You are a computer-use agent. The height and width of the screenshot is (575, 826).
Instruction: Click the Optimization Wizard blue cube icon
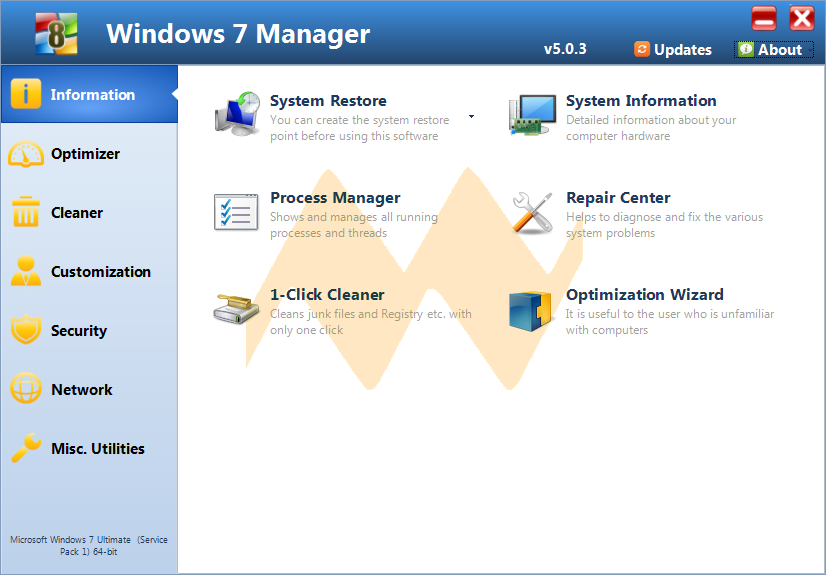pos(530,311)
